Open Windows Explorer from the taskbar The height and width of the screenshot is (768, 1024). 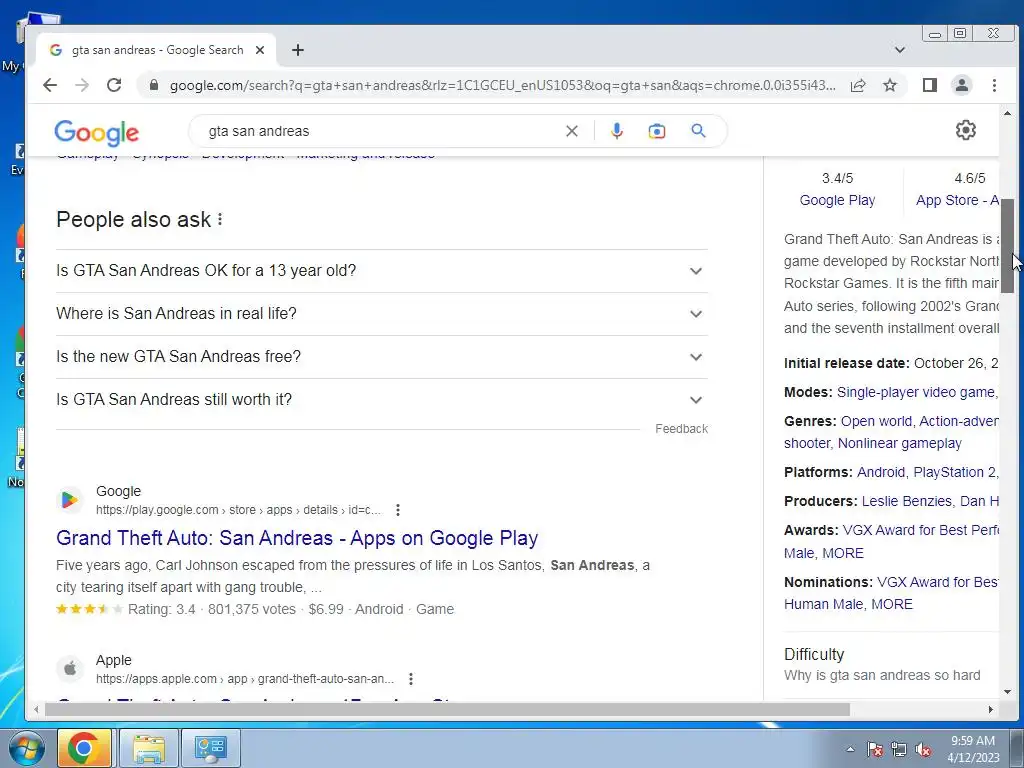point(150,748)
